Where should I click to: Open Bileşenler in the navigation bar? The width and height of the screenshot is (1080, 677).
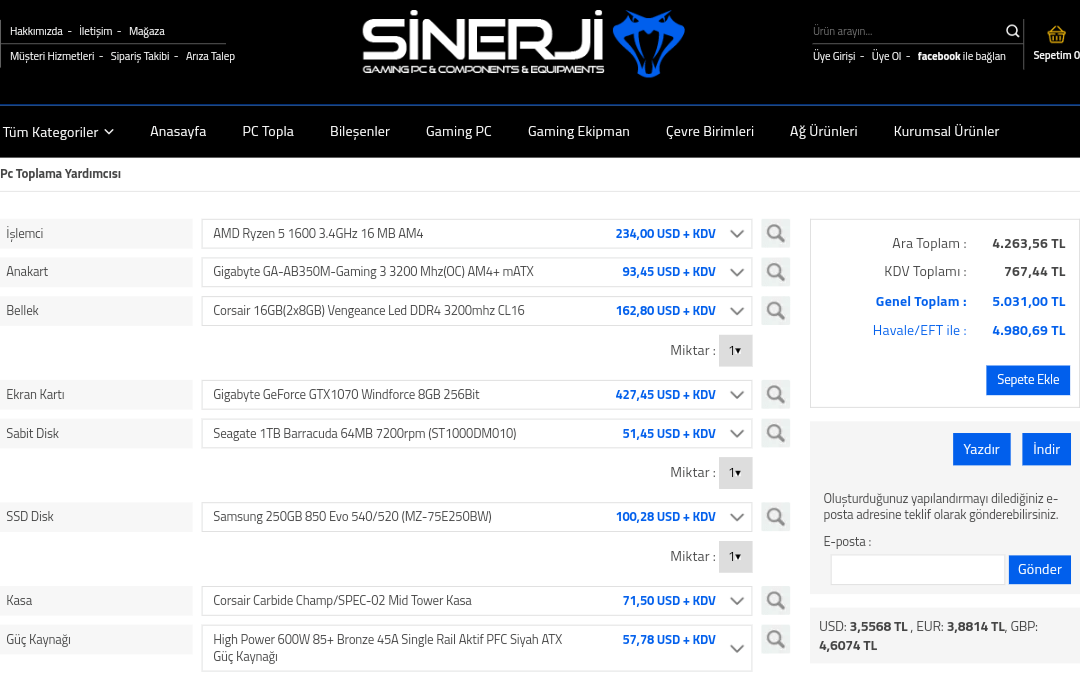360,131
